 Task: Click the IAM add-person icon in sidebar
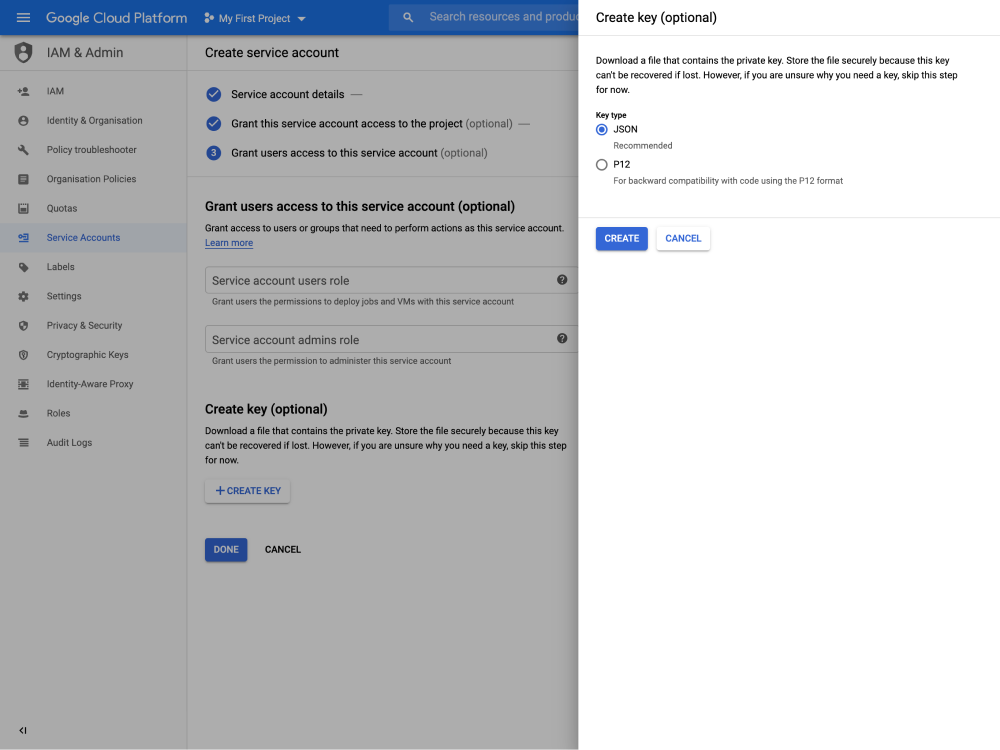[23, 91]
